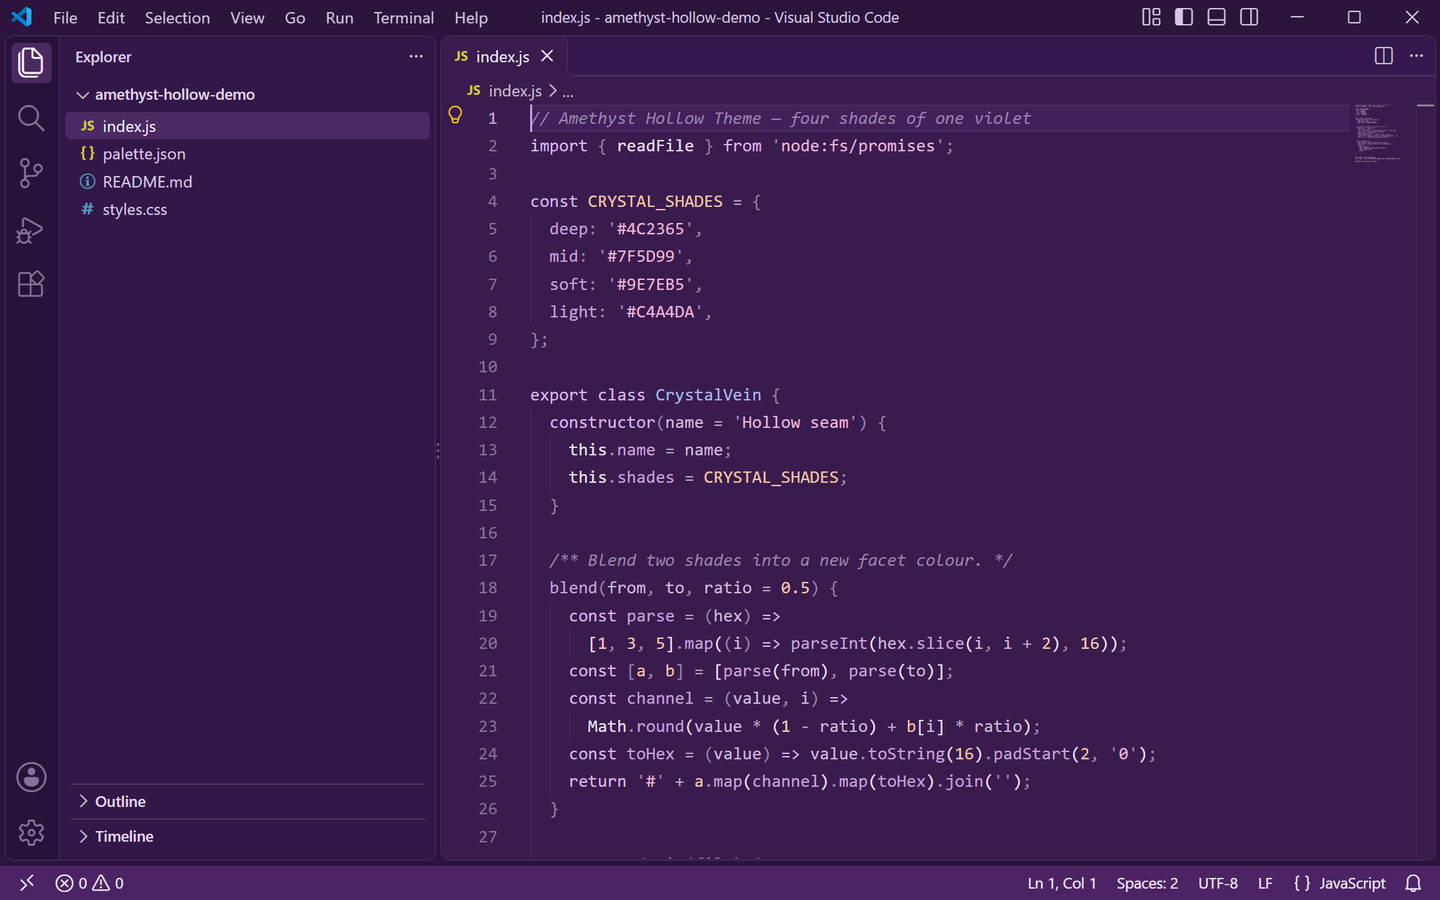The width and height of the screenshot is (1440, 900).
Task: Select encoding via UTF-8 indicator
Action: pos(1218,883)
